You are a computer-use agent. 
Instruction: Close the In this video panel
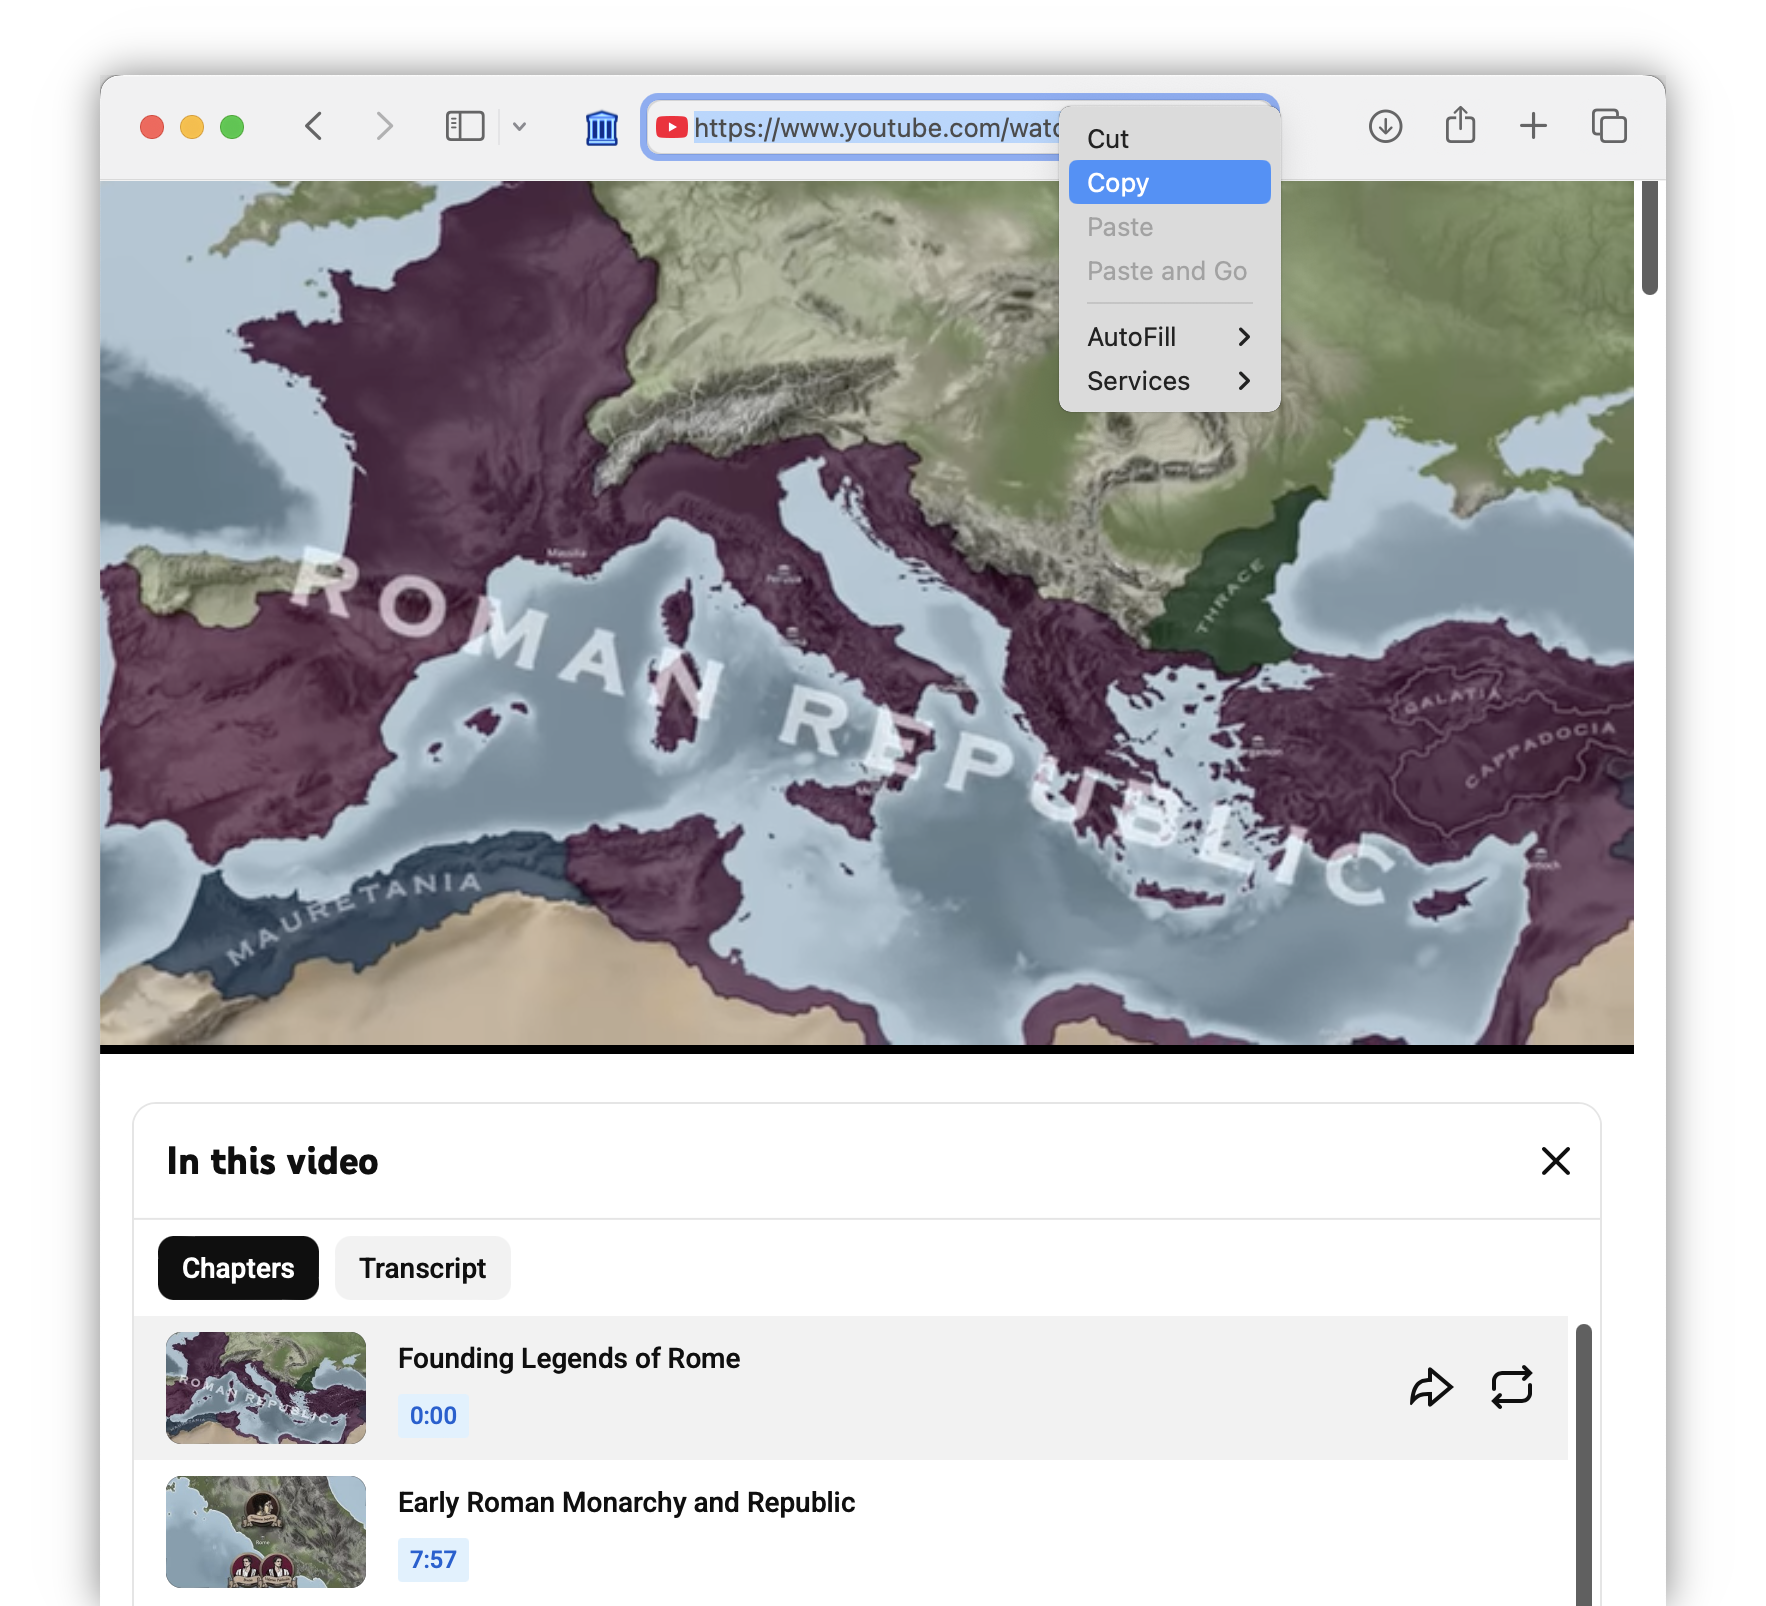1555,1161
